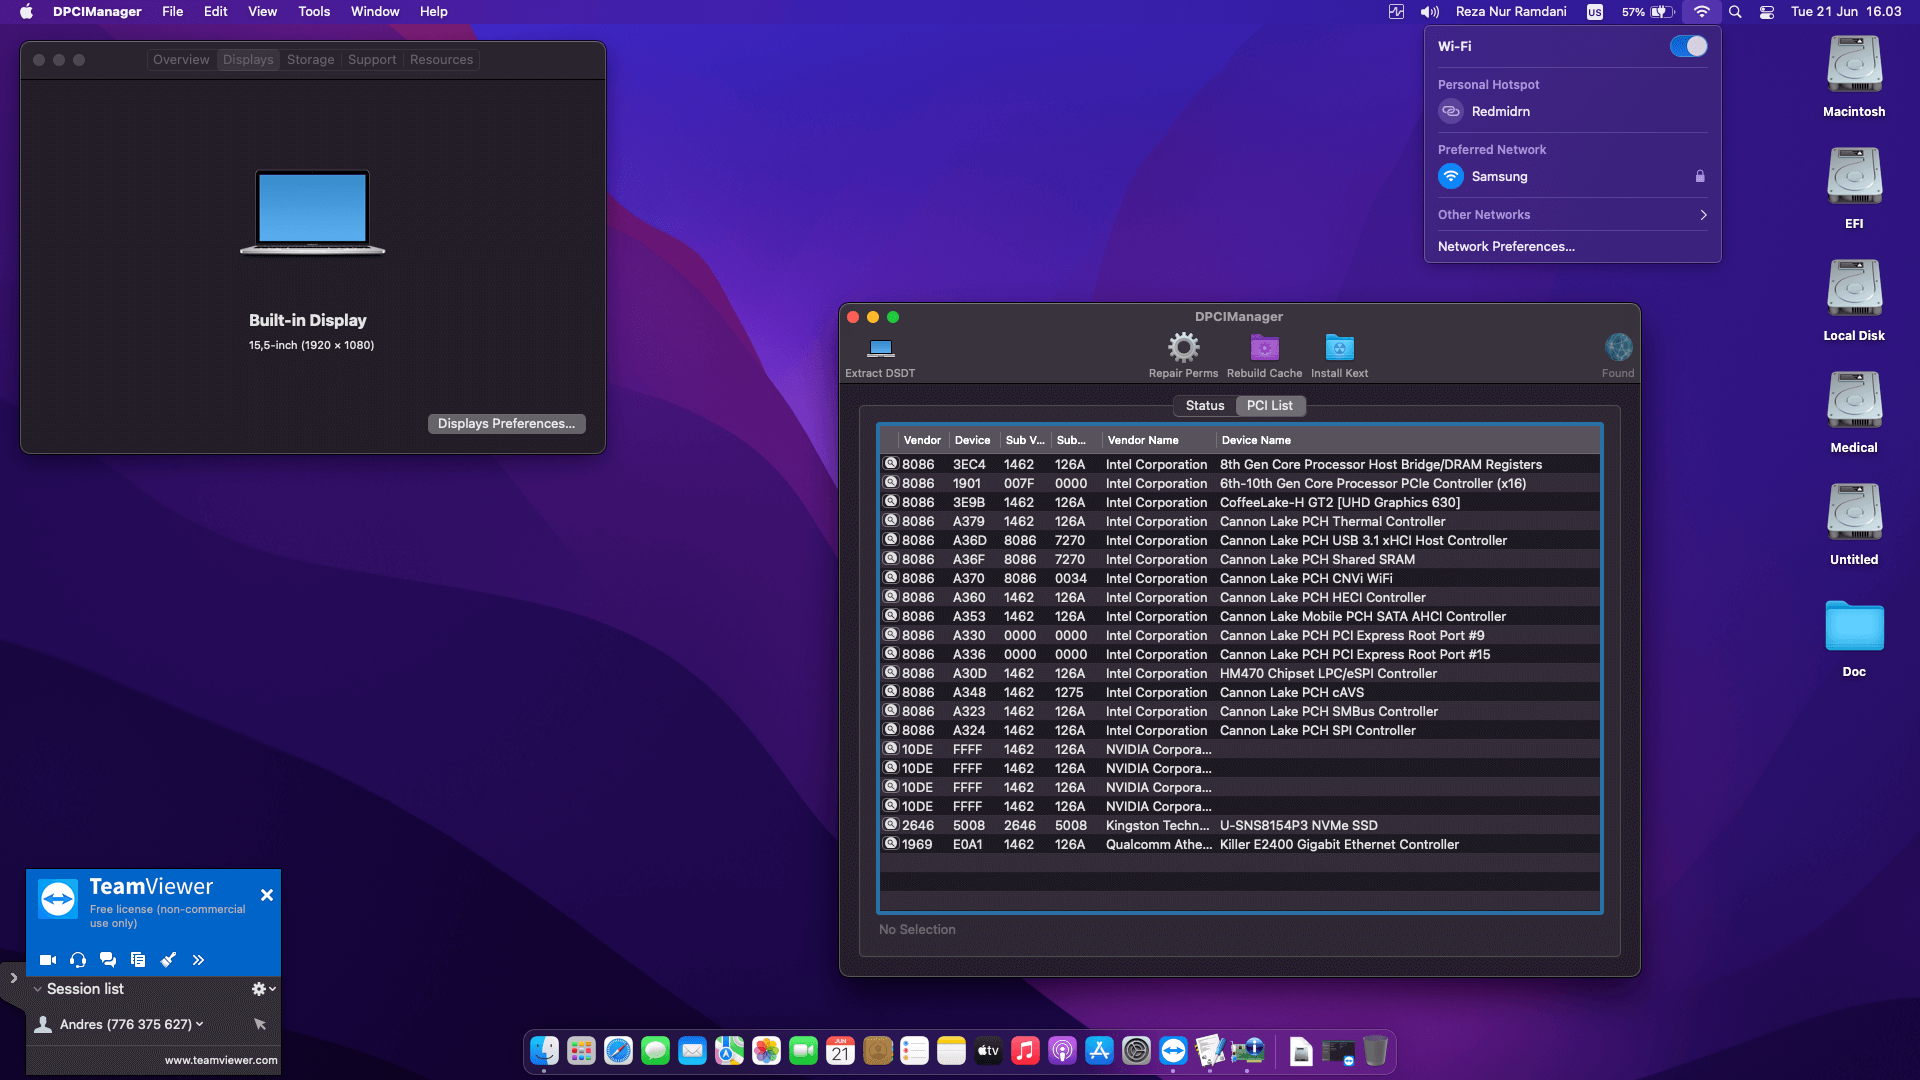Sort by the Vendor Name column header
The height and width of the screenshot is (1080, 1920).
click(x=1158, y=440)
